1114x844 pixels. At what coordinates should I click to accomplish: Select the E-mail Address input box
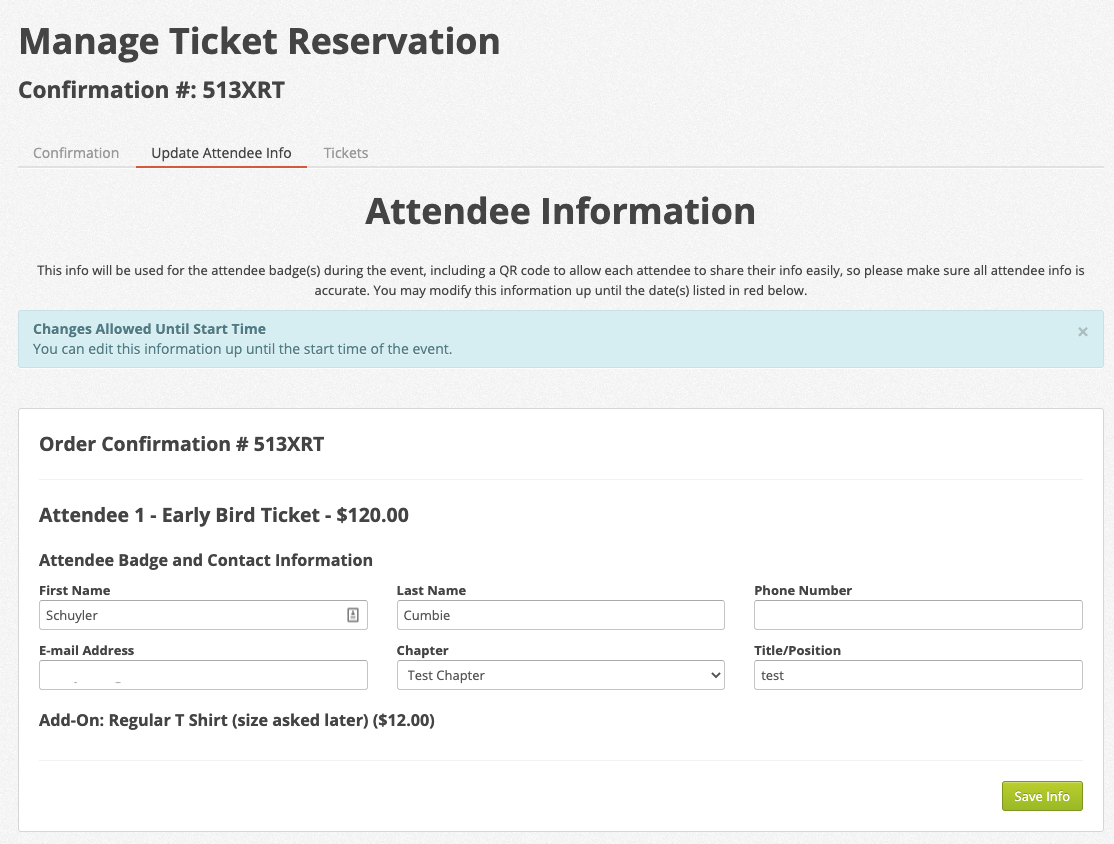tap(203, 676)
